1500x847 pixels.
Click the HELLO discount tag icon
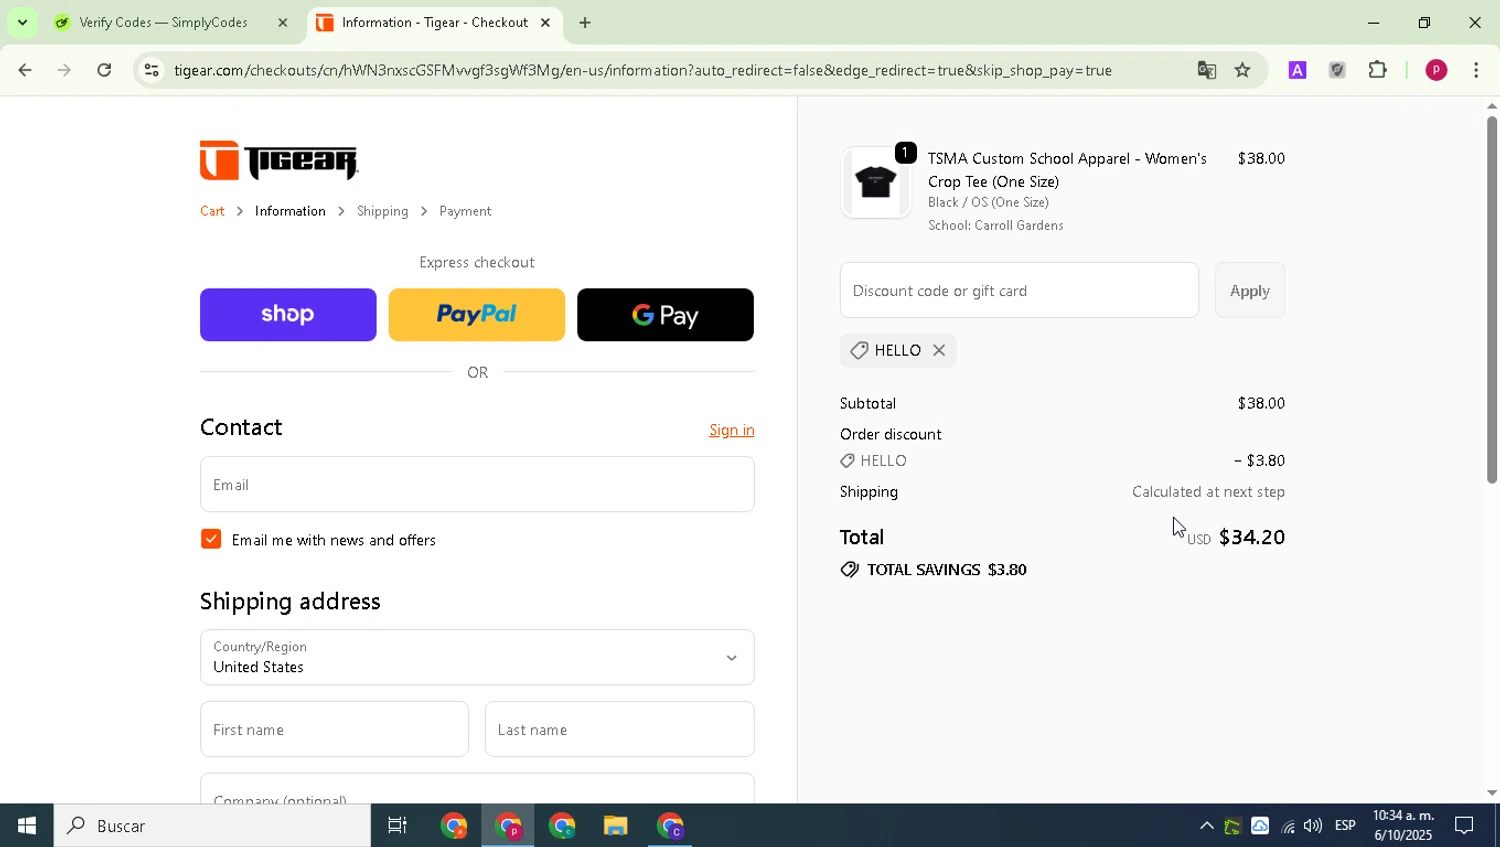(859, 350)
